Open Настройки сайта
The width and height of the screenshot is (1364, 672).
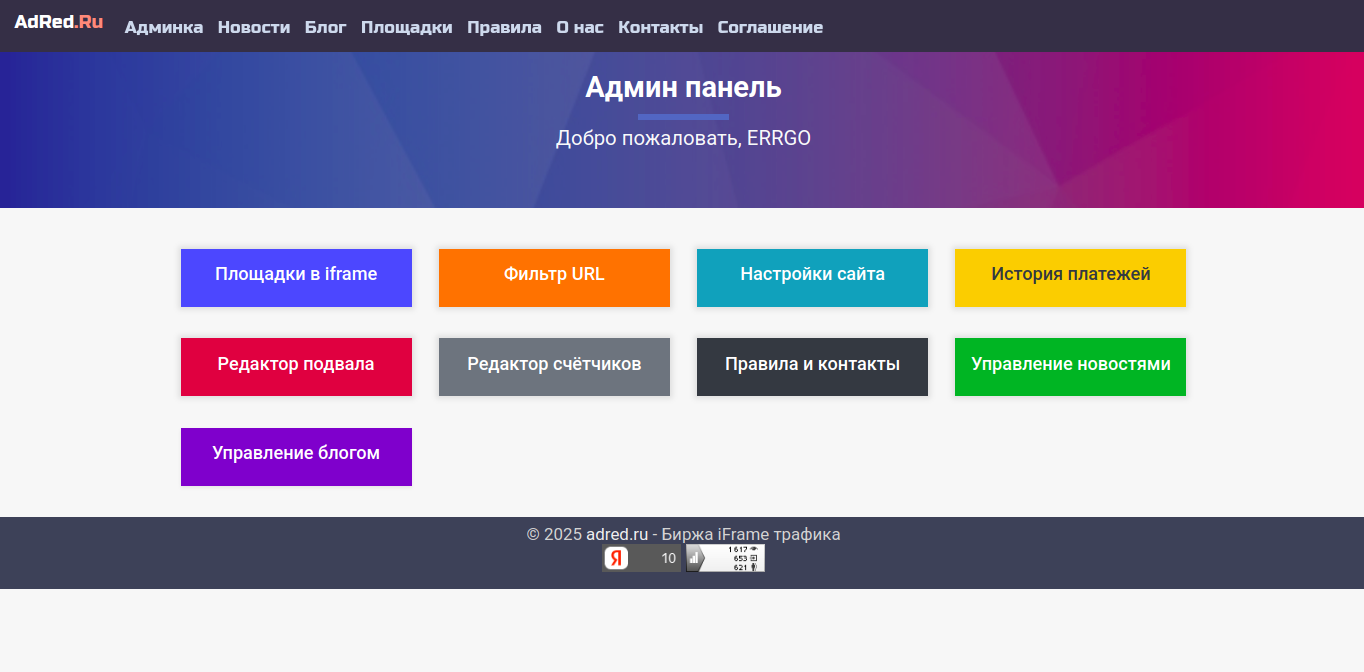pyautogui.click(x=812, y=277)
